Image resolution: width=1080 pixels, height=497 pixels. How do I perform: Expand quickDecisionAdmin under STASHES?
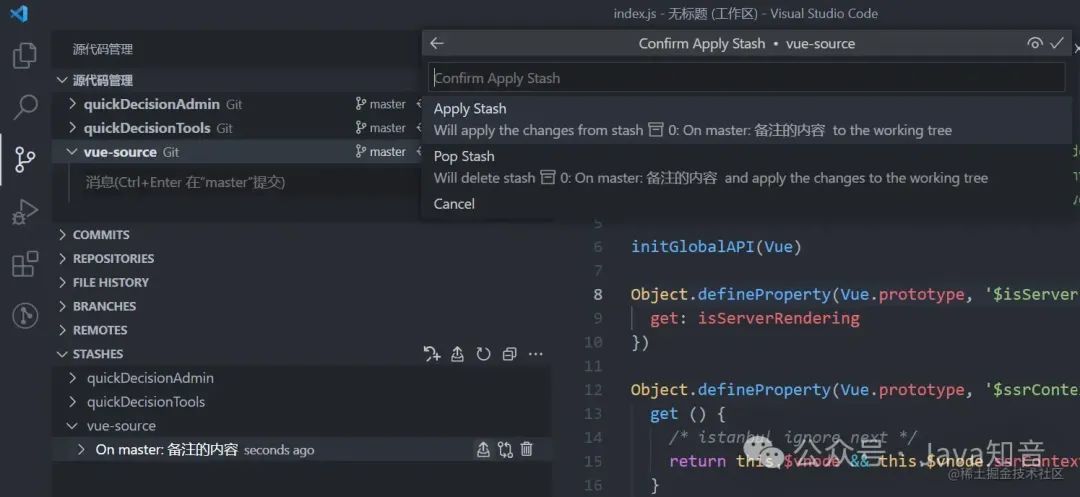(73, 378)
